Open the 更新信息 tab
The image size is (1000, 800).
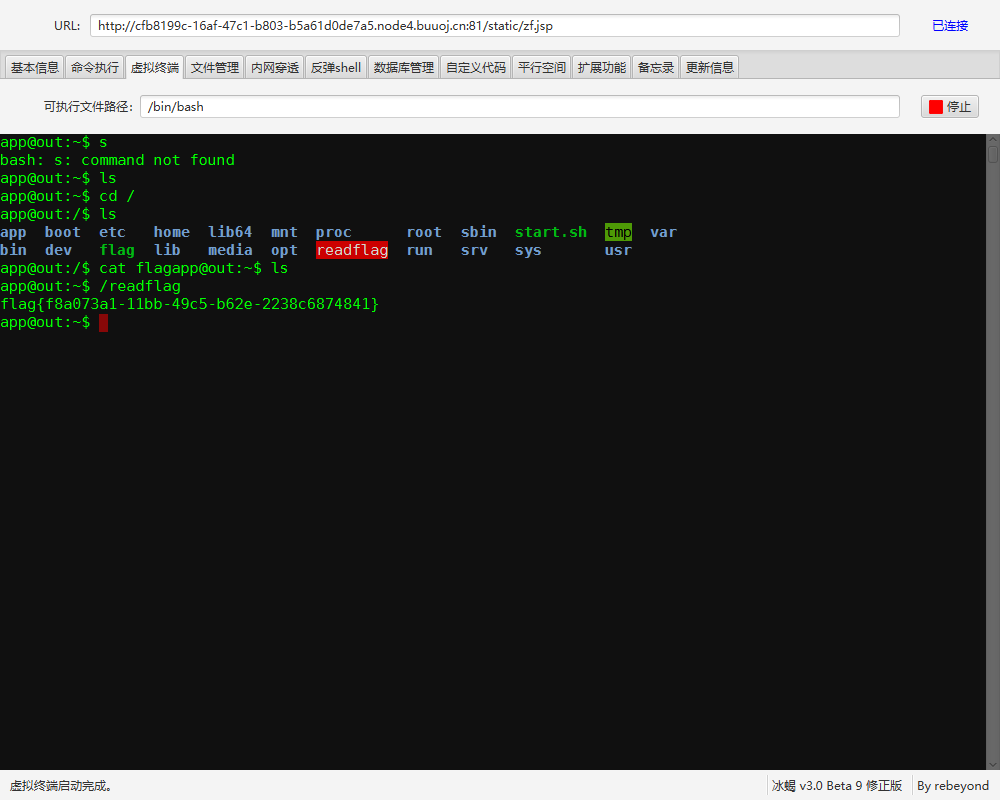[x=709, y=67]
